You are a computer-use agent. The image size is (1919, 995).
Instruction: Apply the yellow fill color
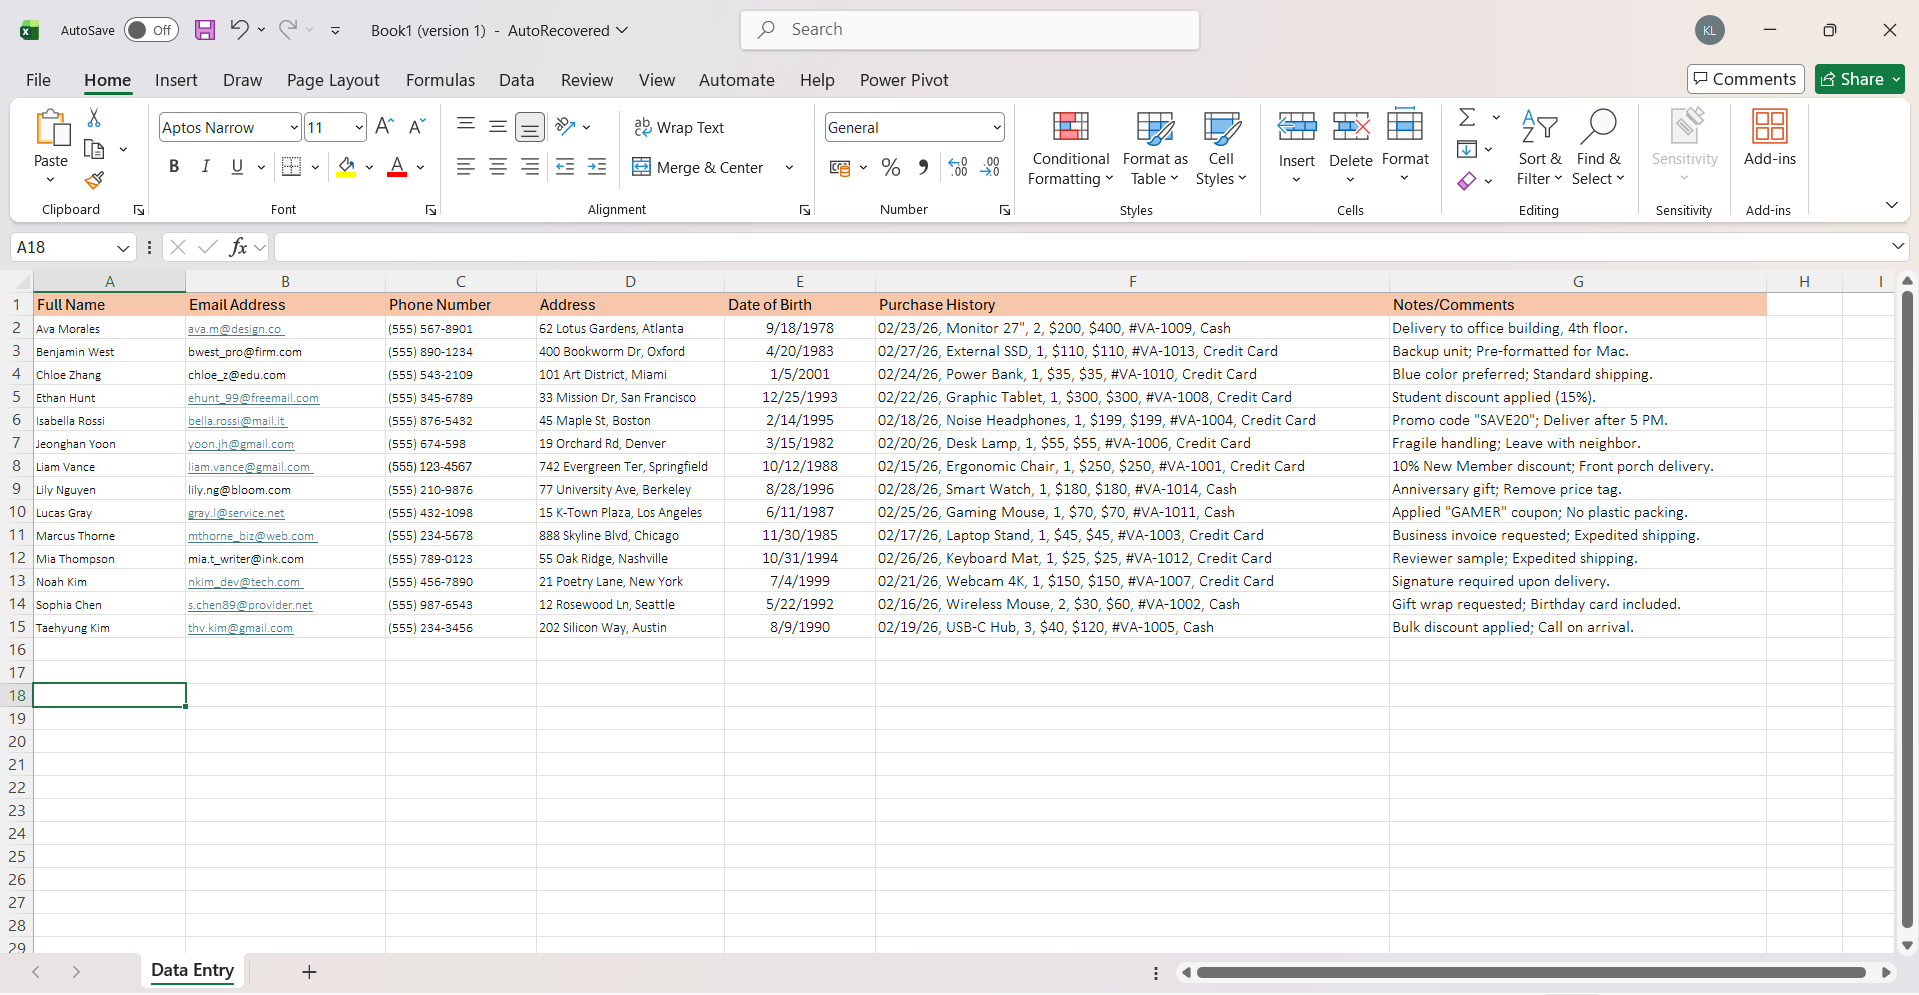[x=346, y=167]
